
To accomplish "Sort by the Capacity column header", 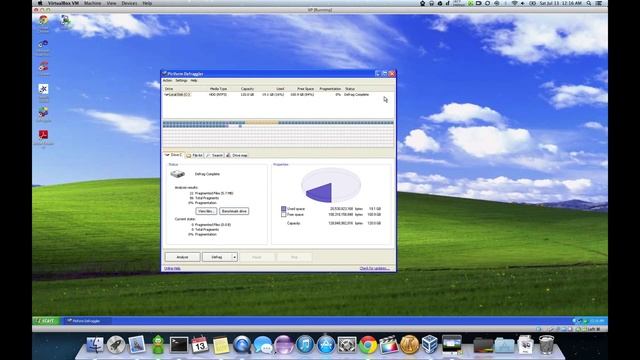I will (x=247, y=89).
